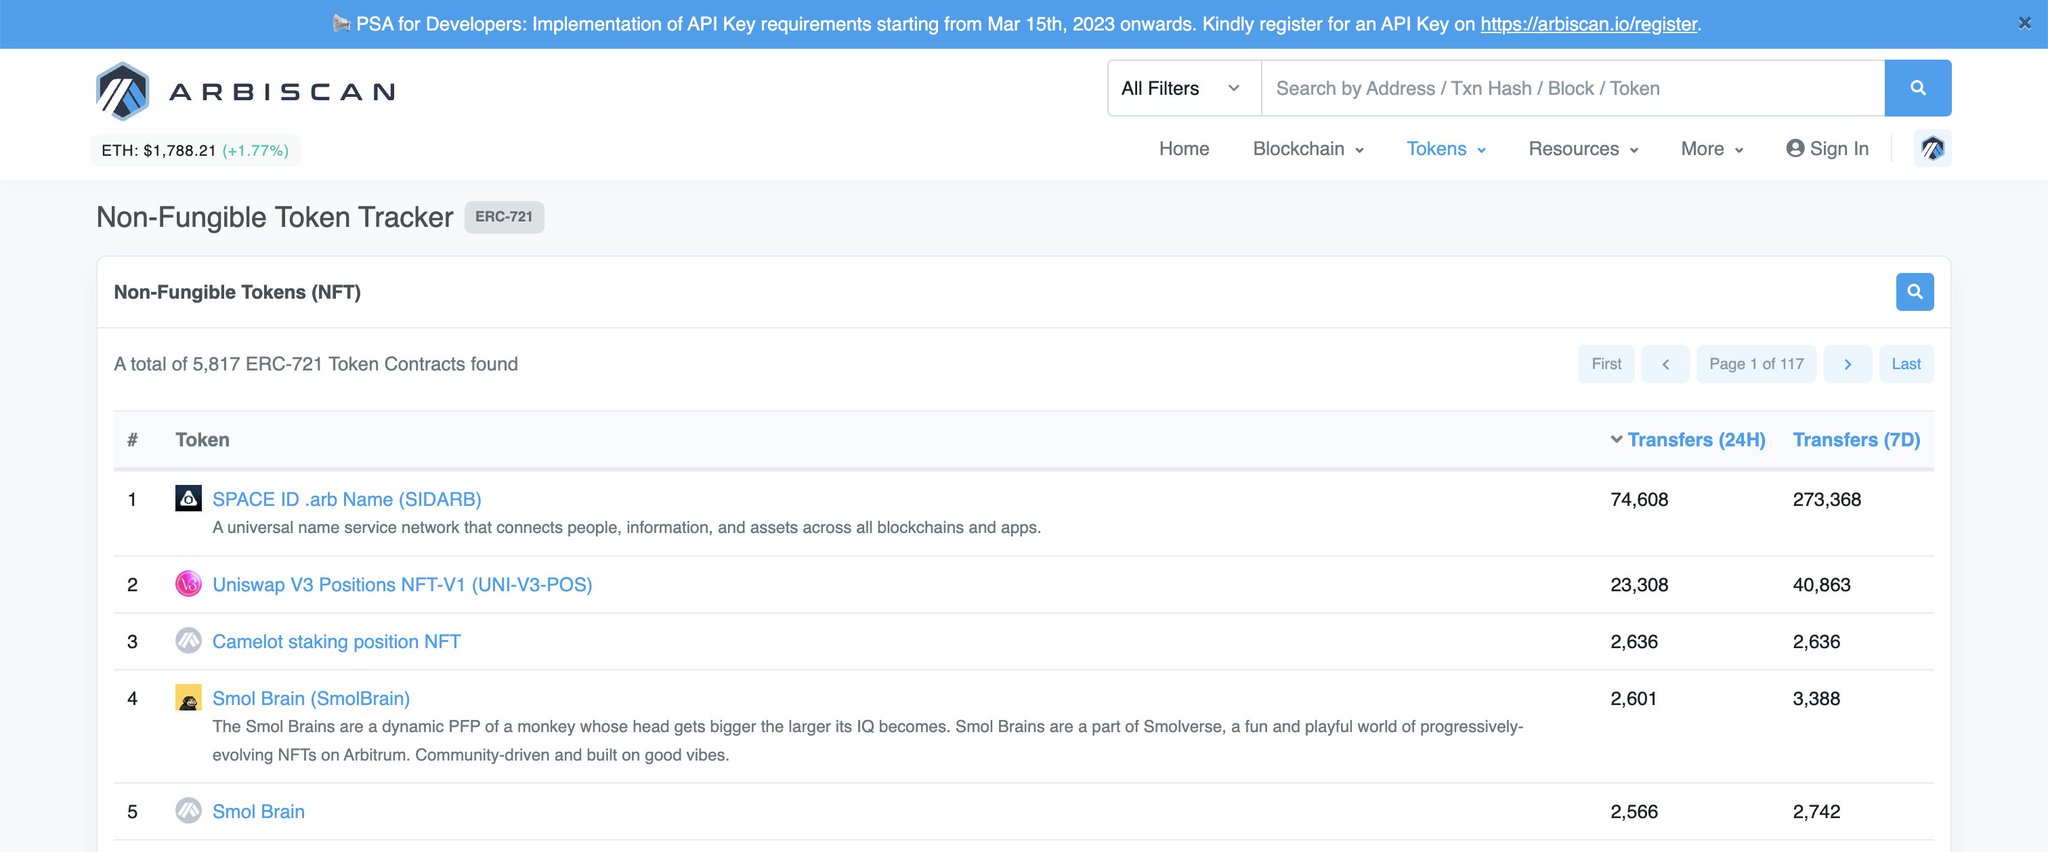
Task: Expand the Tokens menu
Action: [x=1446, y=149]
